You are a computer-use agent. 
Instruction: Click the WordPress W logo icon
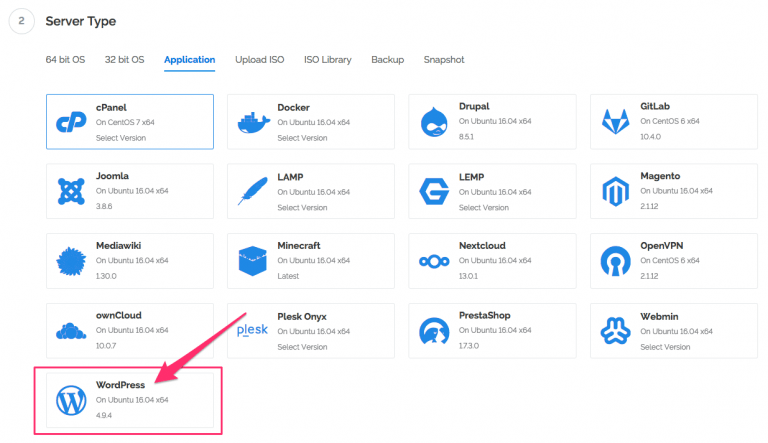point(71,400)
